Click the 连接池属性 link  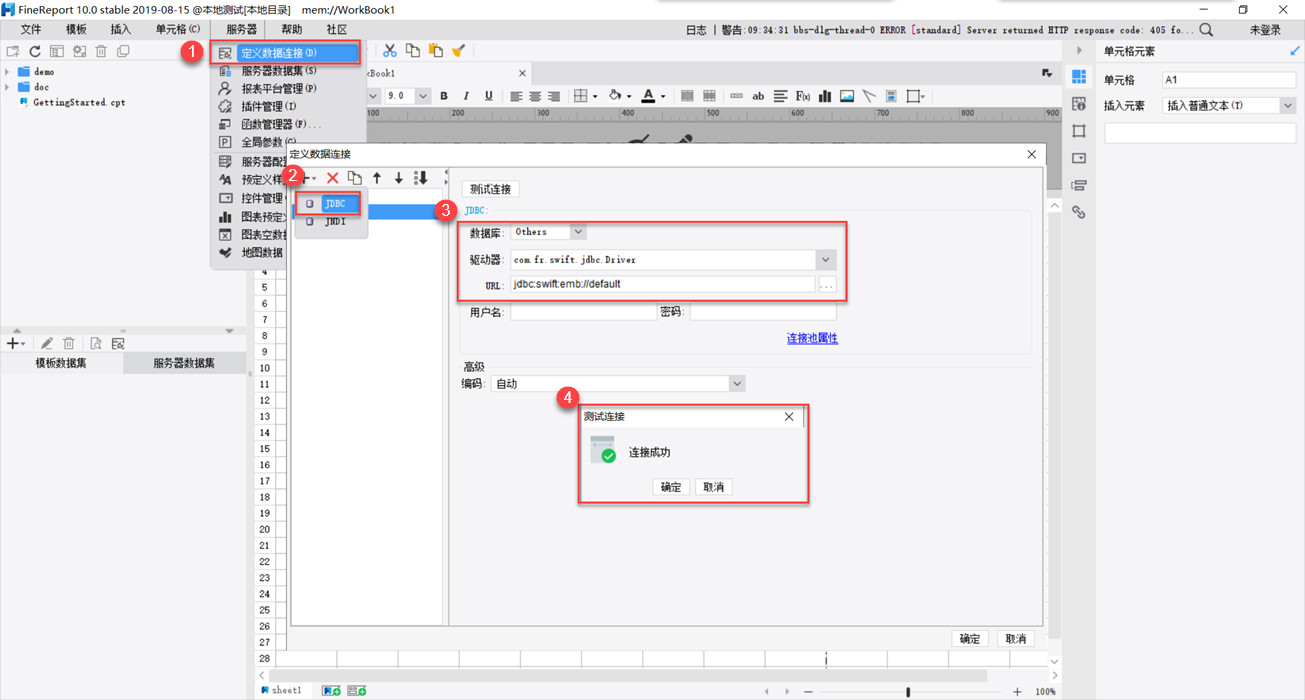tap(812, 338)
